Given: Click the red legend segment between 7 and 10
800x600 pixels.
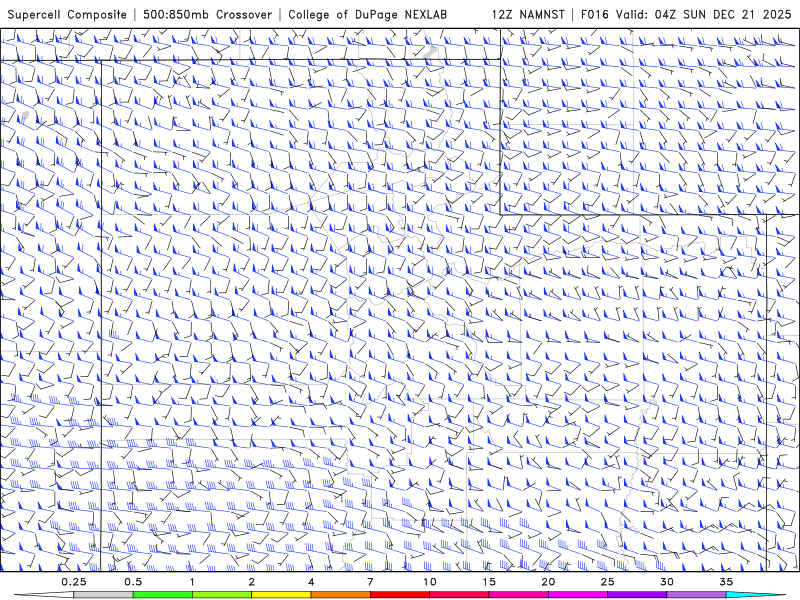Looking at the screenshot, I should (399, 595).
